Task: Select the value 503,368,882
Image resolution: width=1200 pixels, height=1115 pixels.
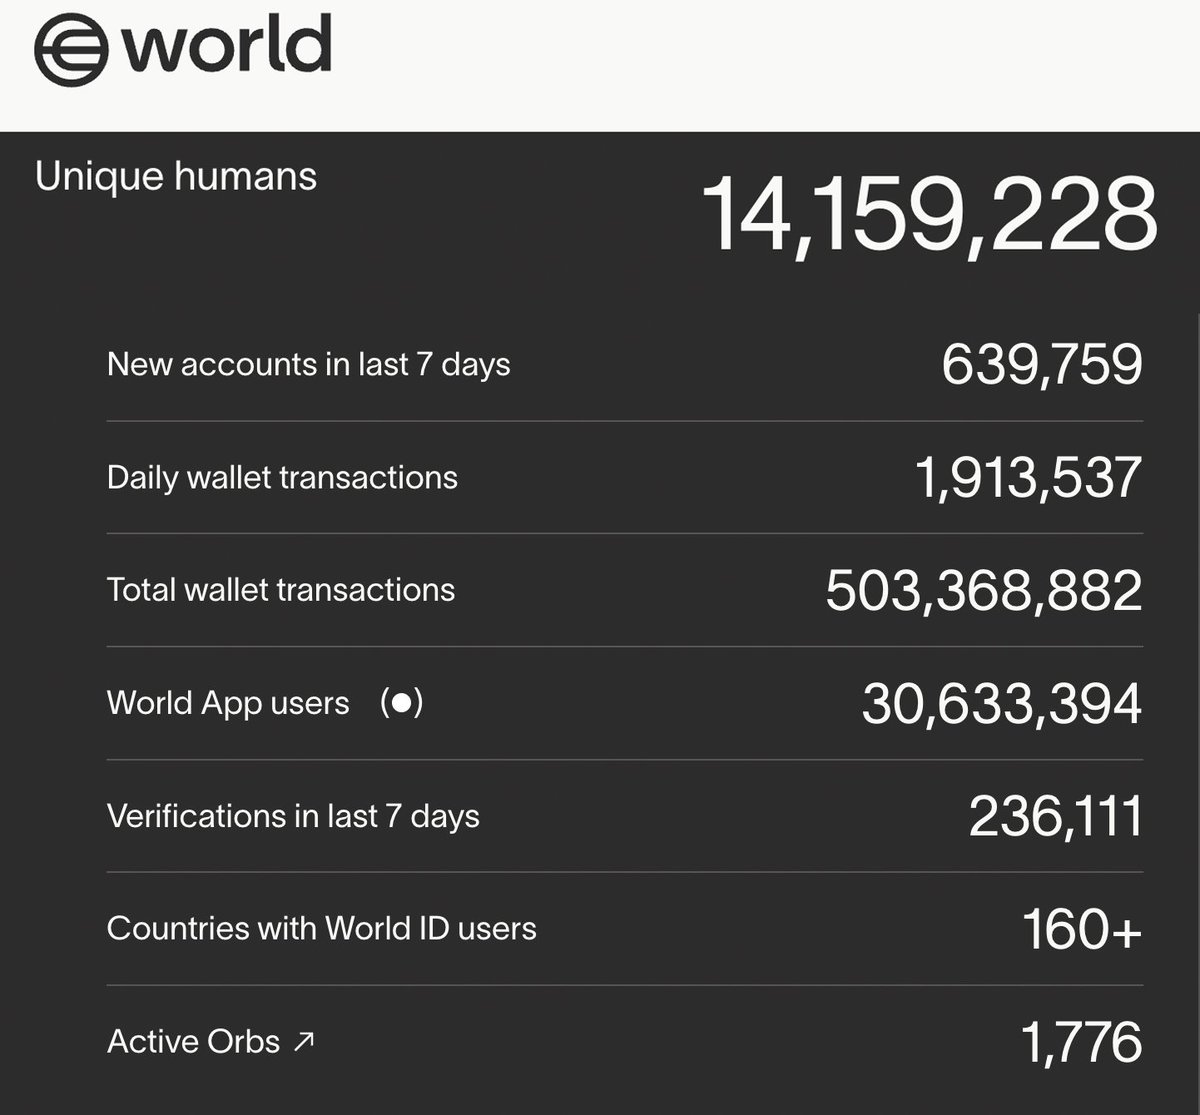Action: click(984, 590)
